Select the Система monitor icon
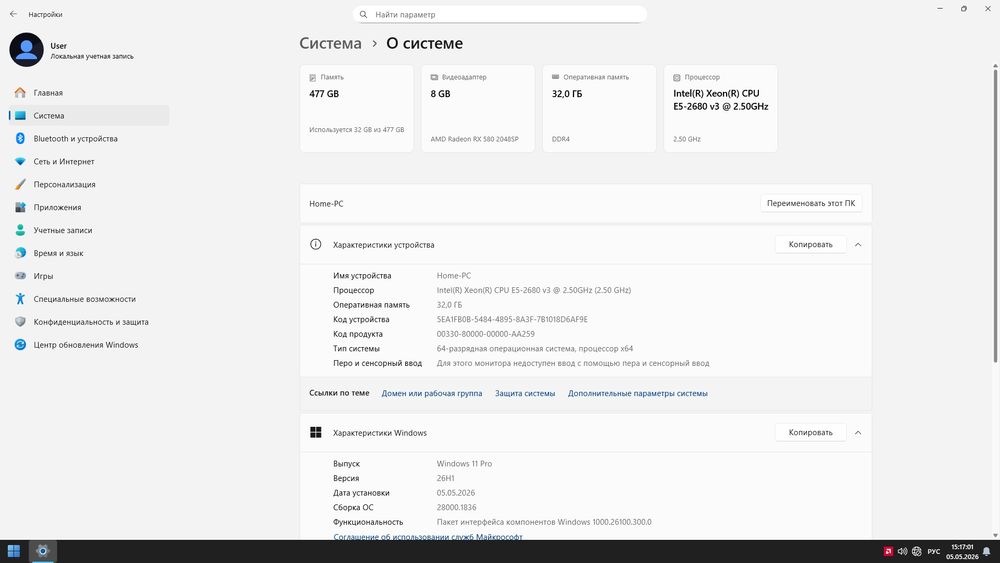 pyautogui.click(x=20, y=115)
